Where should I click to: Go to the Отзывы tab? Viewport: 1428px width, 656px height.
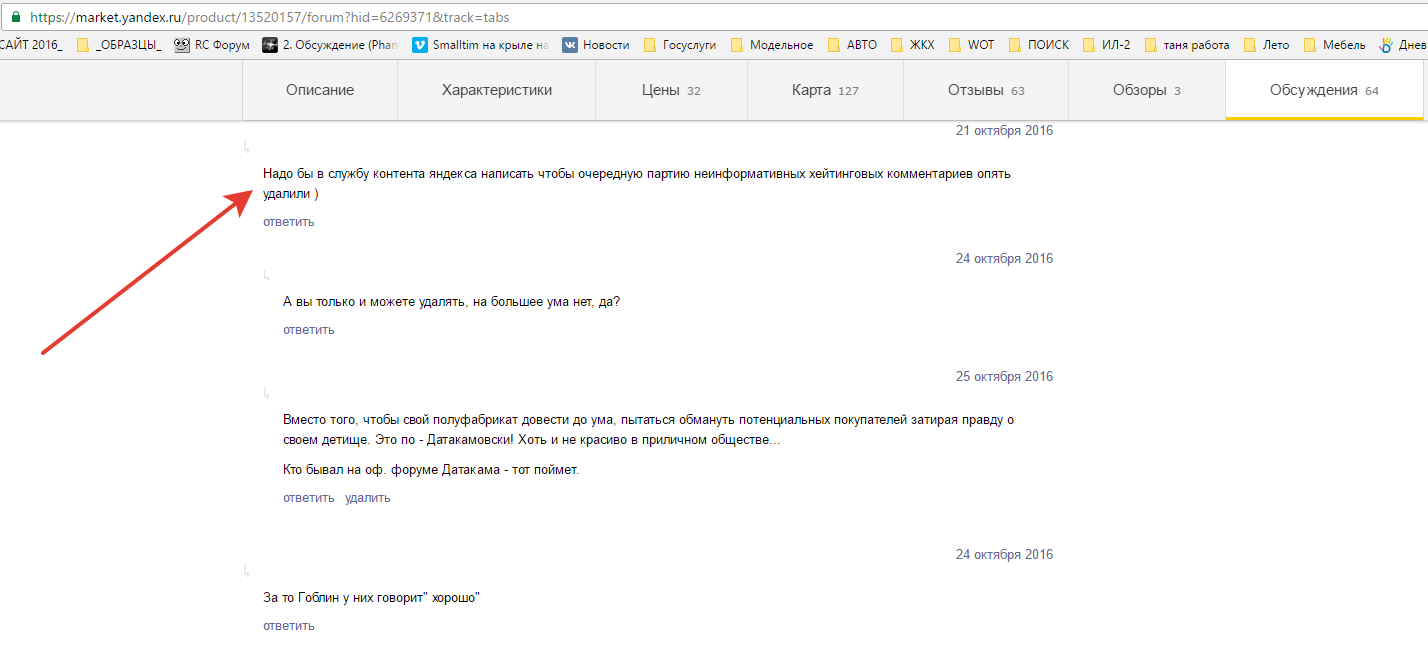pos(986,90)
